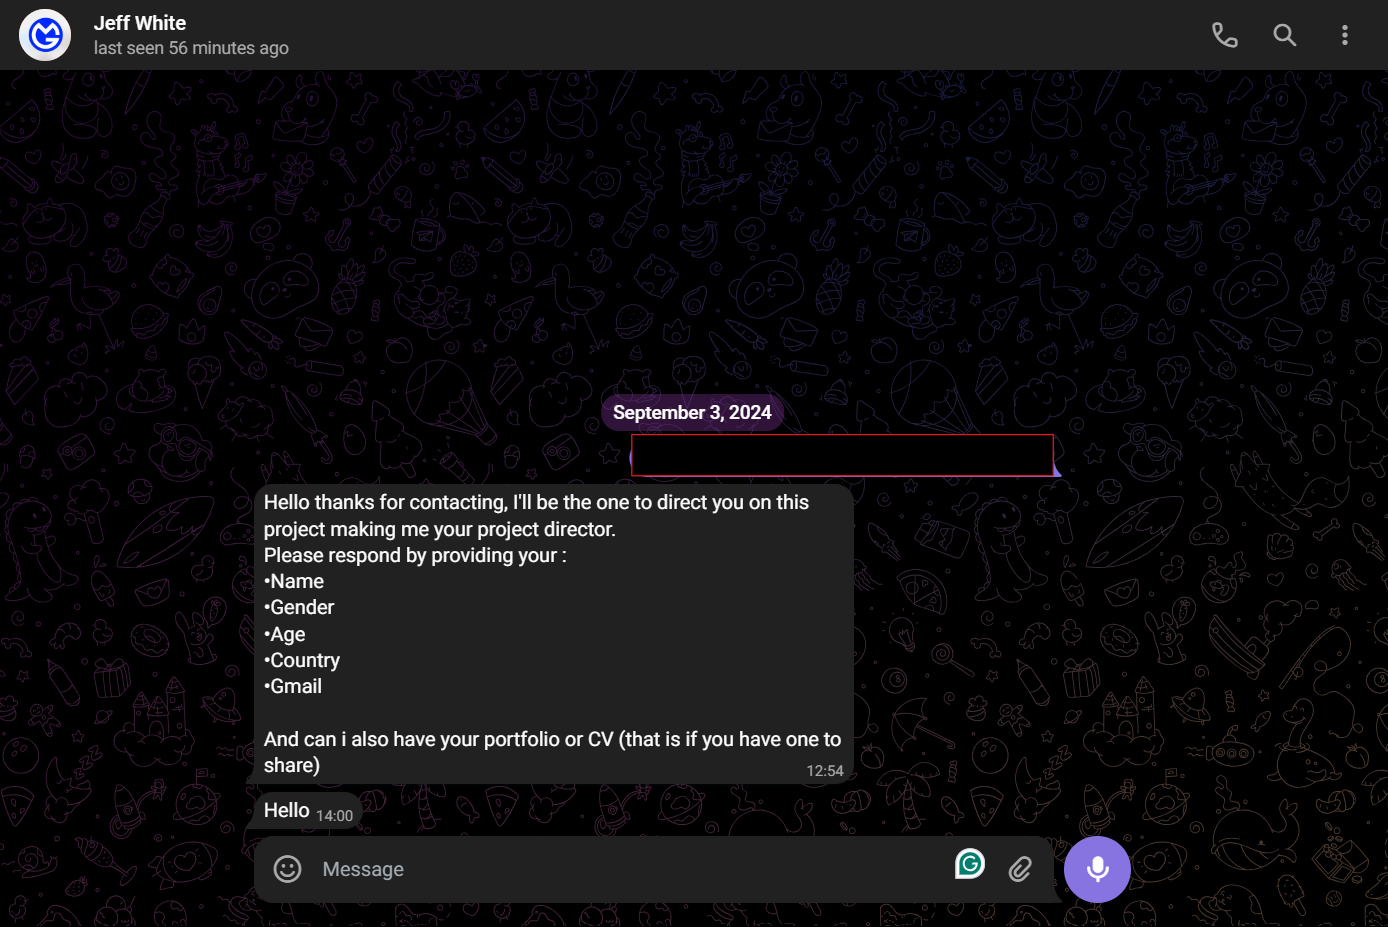Screen dimensions: 1388x927
Task: Click the 'portfolio or CV' sentence in message
Action: coord(550,739)
